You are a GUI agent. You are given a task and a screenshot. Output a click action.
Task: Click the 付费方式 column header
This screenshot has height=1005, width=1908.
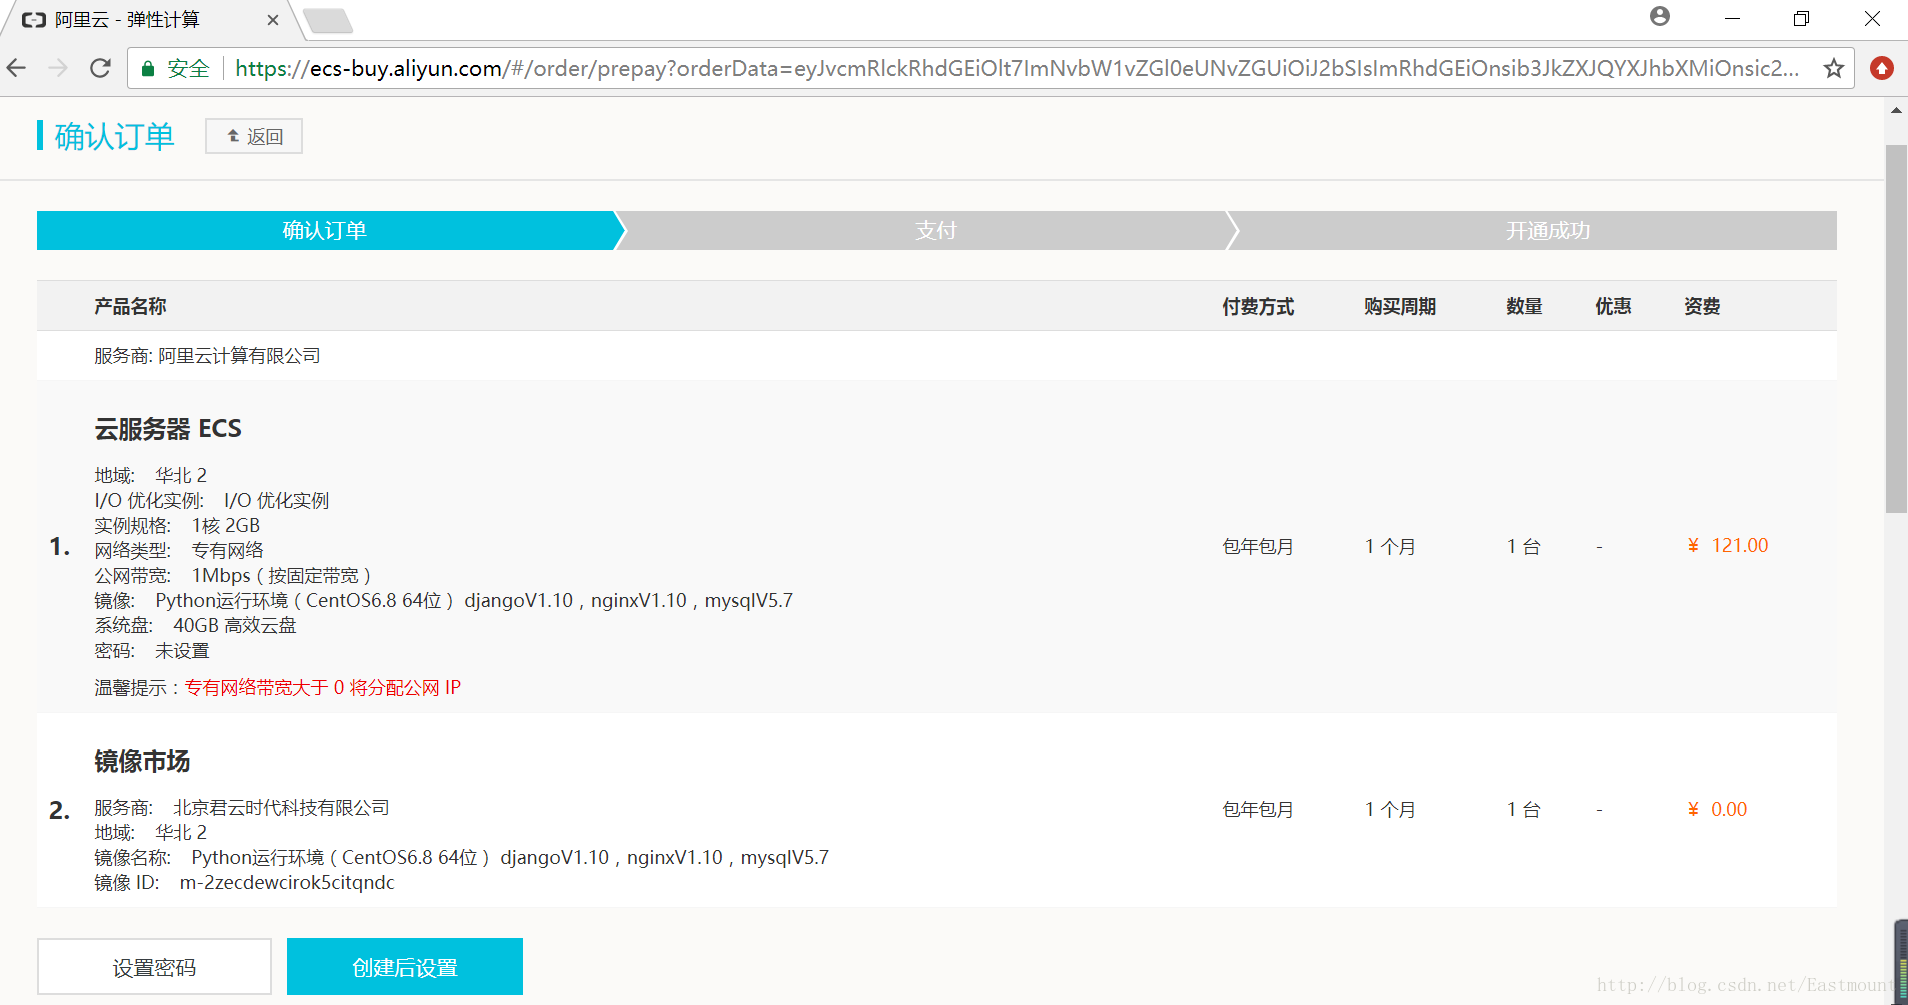point(1258,306)
